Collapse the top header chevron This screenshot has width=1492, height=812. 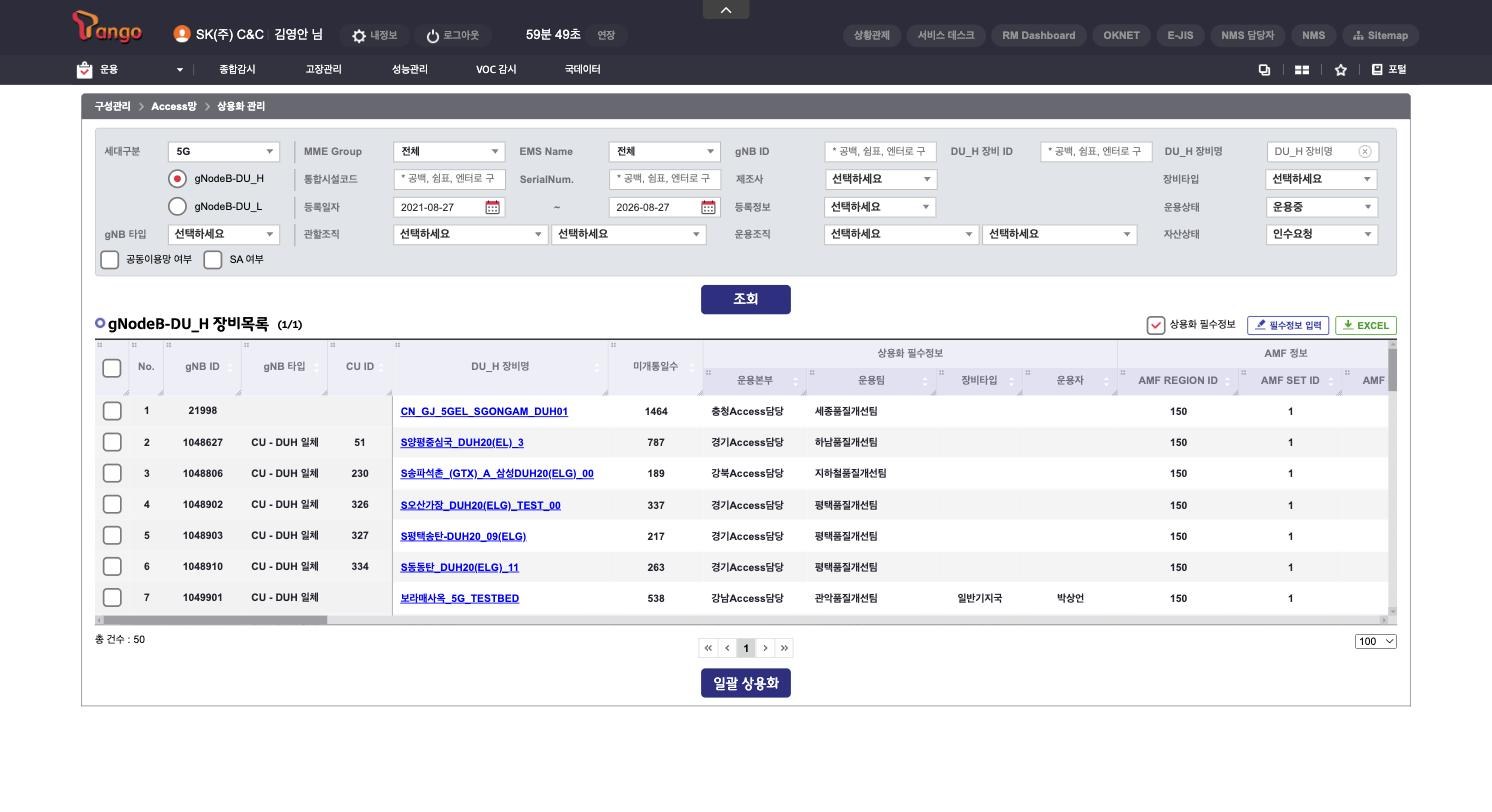click(x=726, y=9)
